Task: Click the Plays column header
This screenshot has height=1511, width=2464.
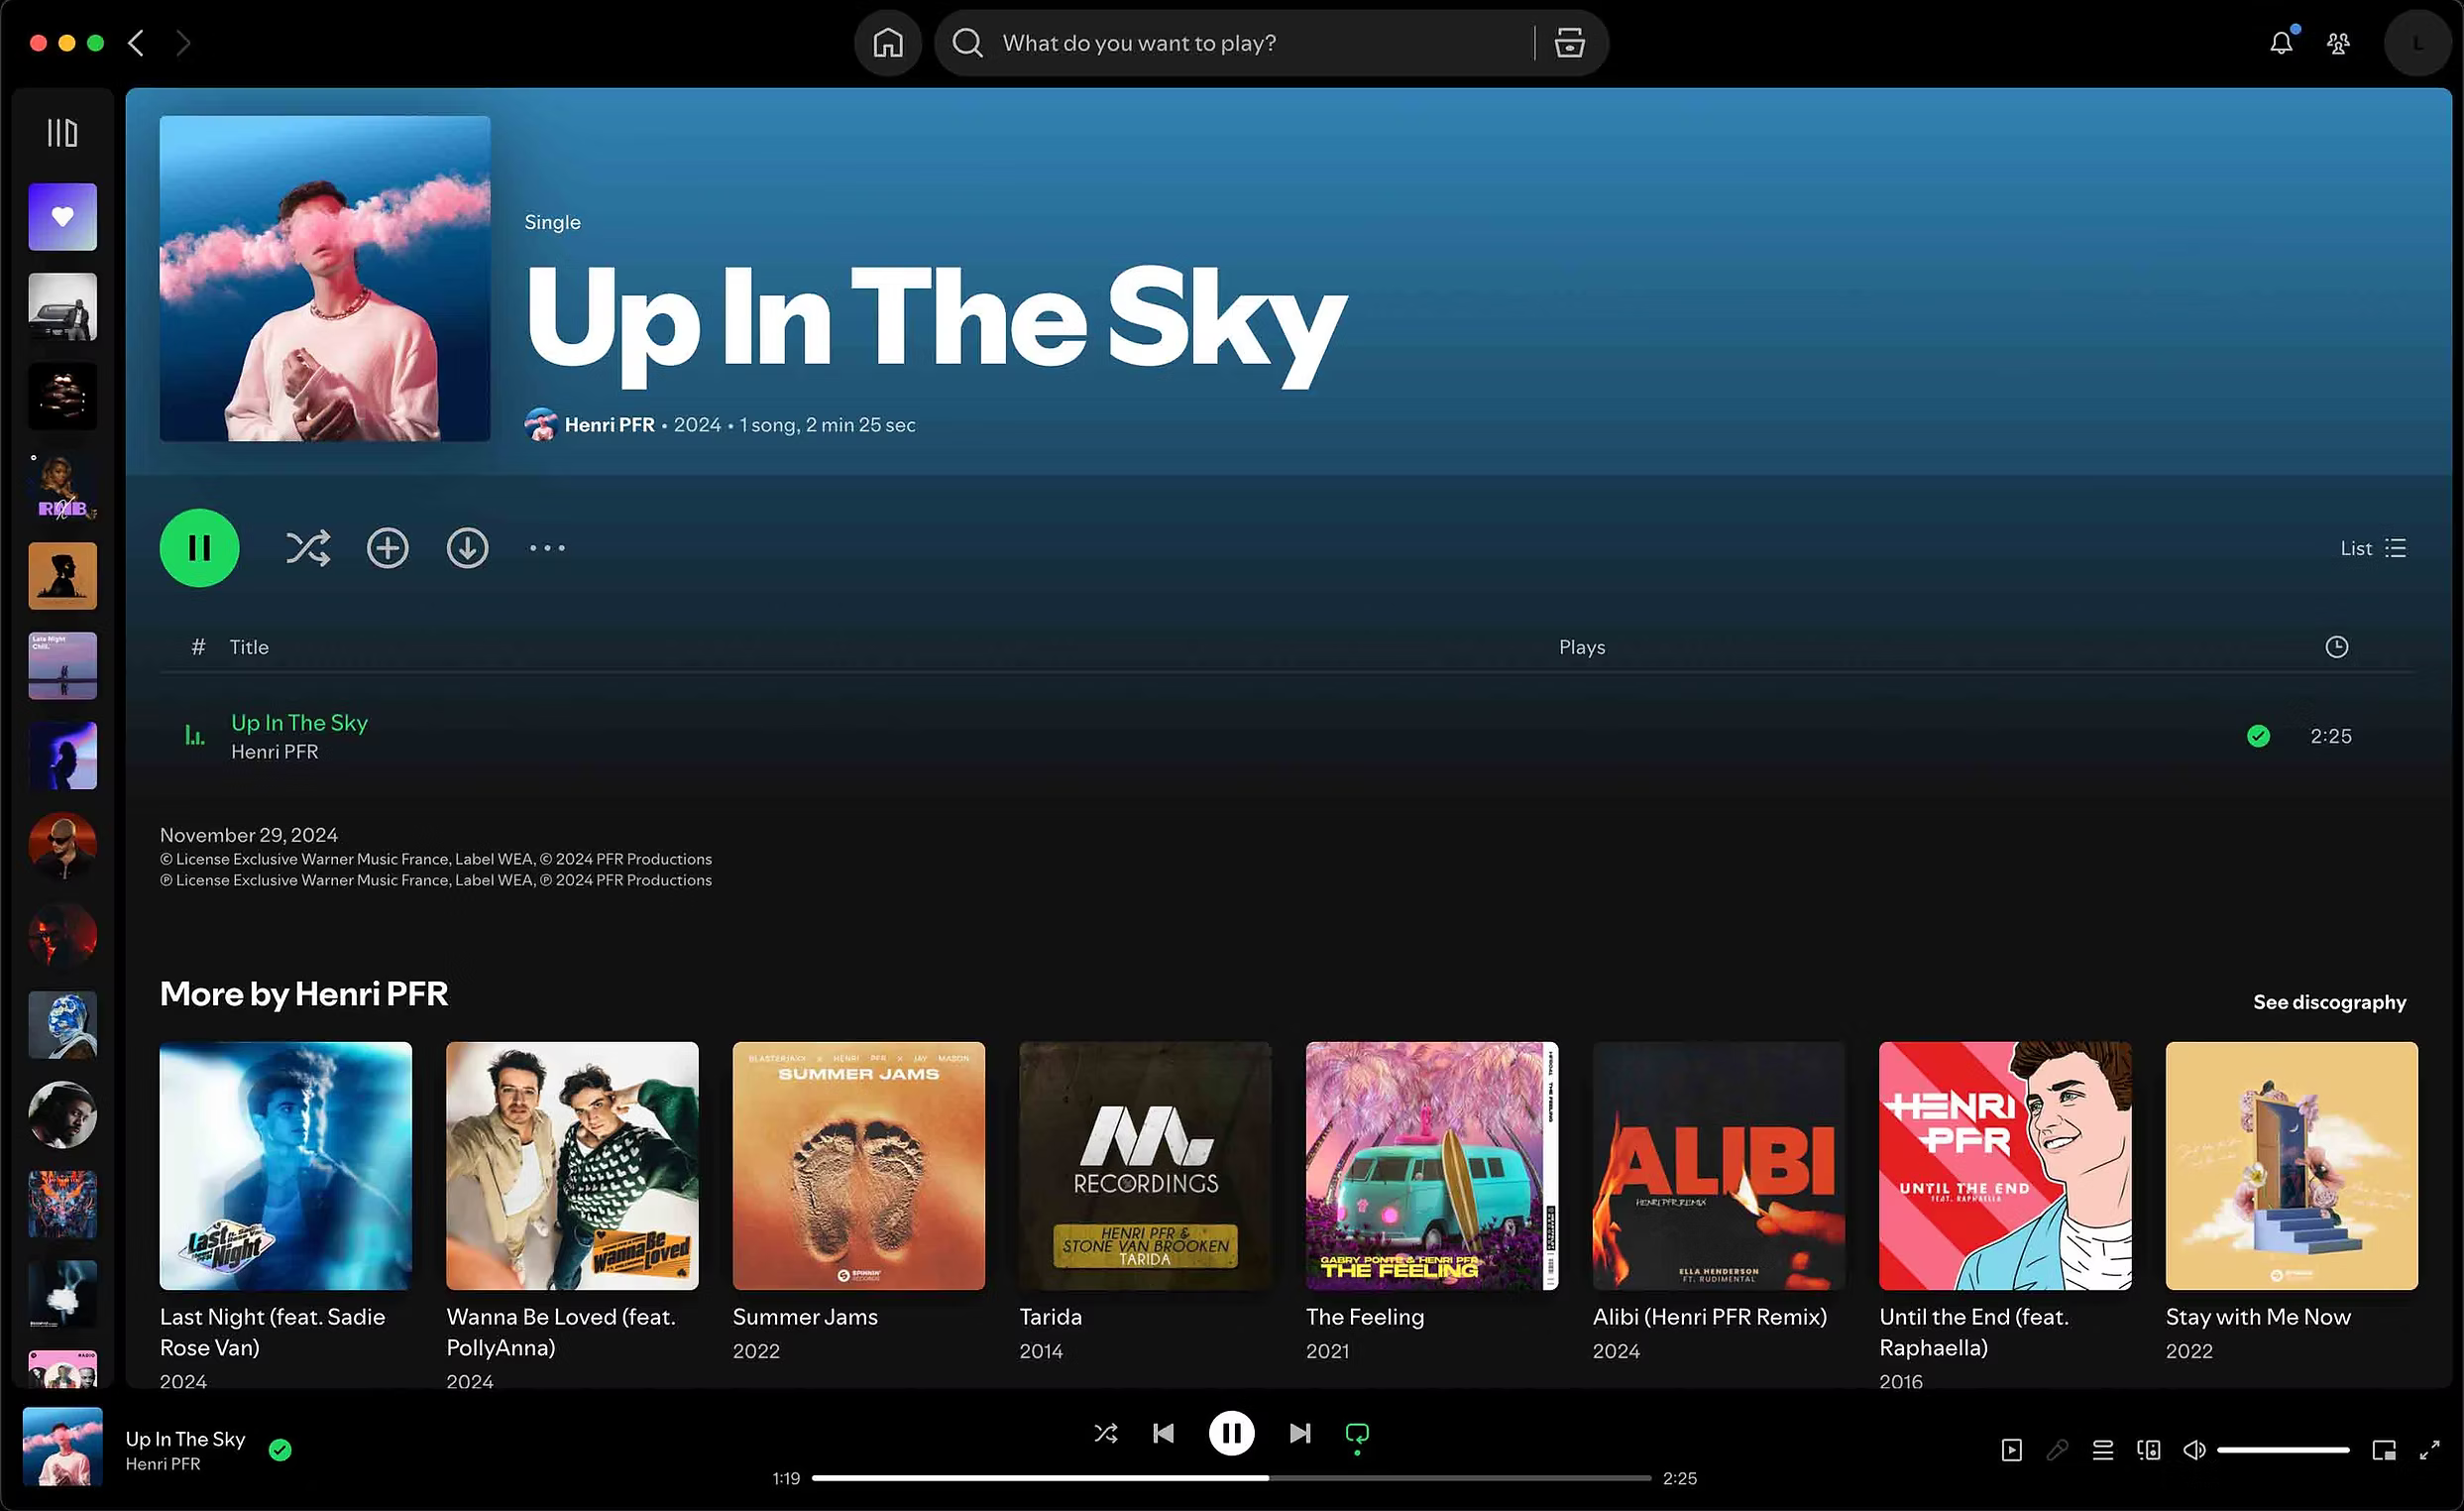Action: point(1582,647)
